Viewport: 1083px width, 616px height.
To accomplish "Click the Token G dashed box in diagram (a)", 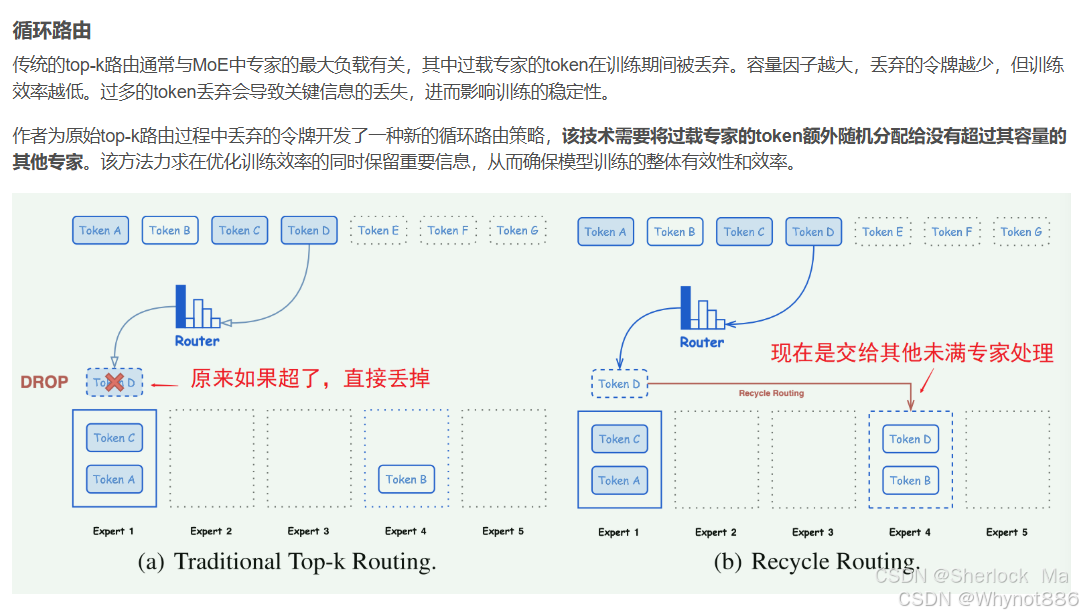I will [517, 230].
